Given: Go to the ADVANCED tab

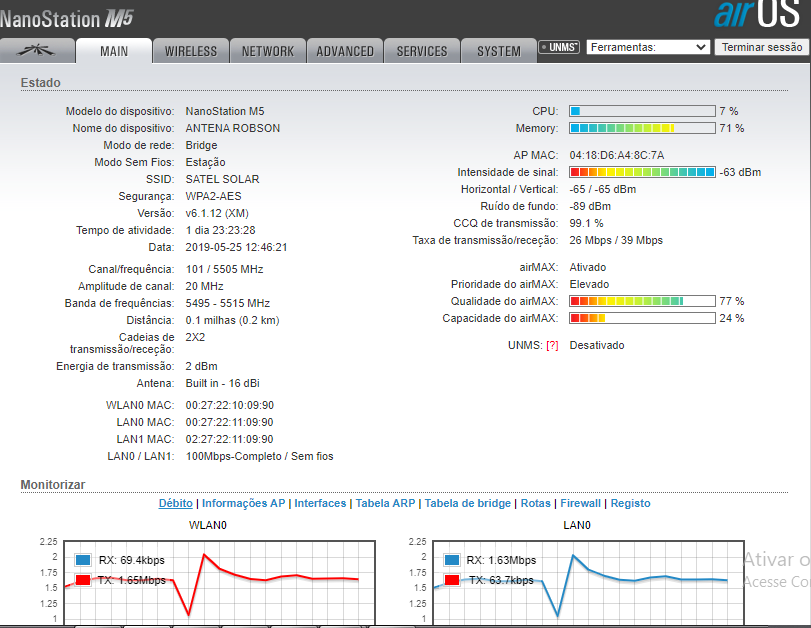Looking at the screenshot, I should tap(345, 51).
